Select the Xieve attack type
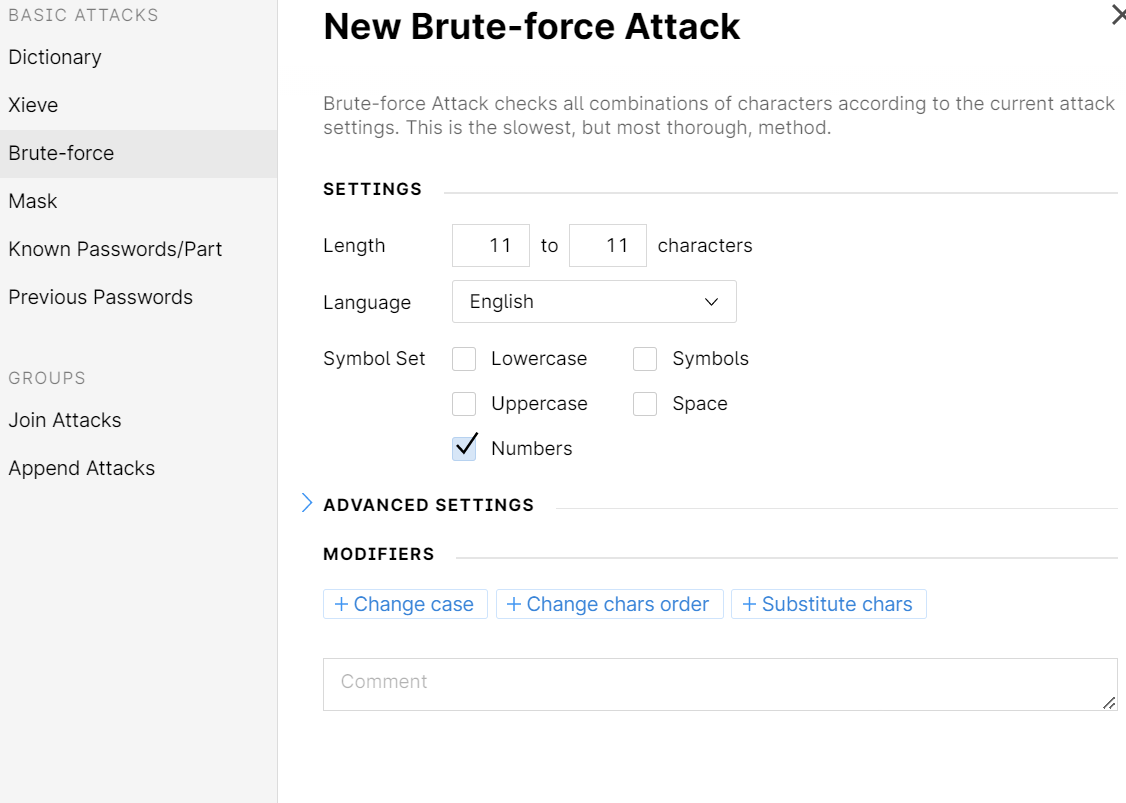 tap(33, 105)
